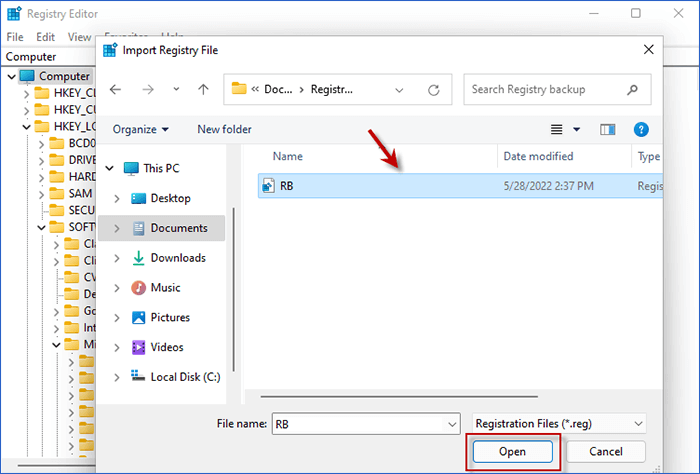This screenshot has width=700, height=474.
Task: Expand the HARD key
Action: [41, 177]
